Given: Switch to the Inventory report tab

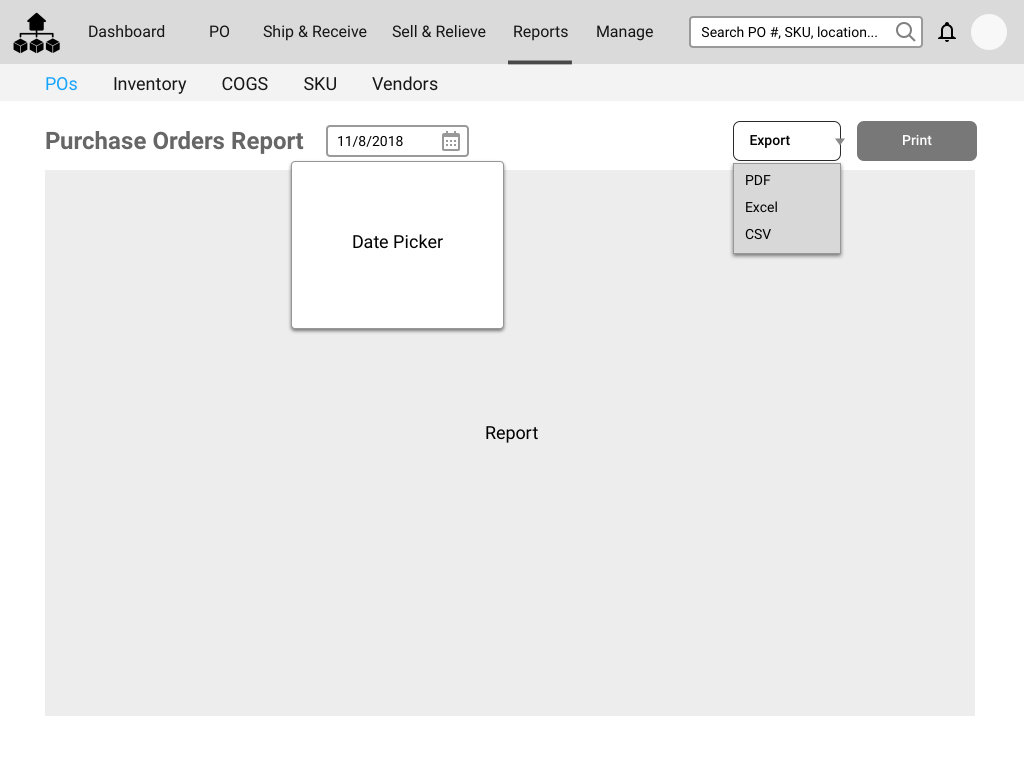Looking at the screenshot, I should pos(149,84).
